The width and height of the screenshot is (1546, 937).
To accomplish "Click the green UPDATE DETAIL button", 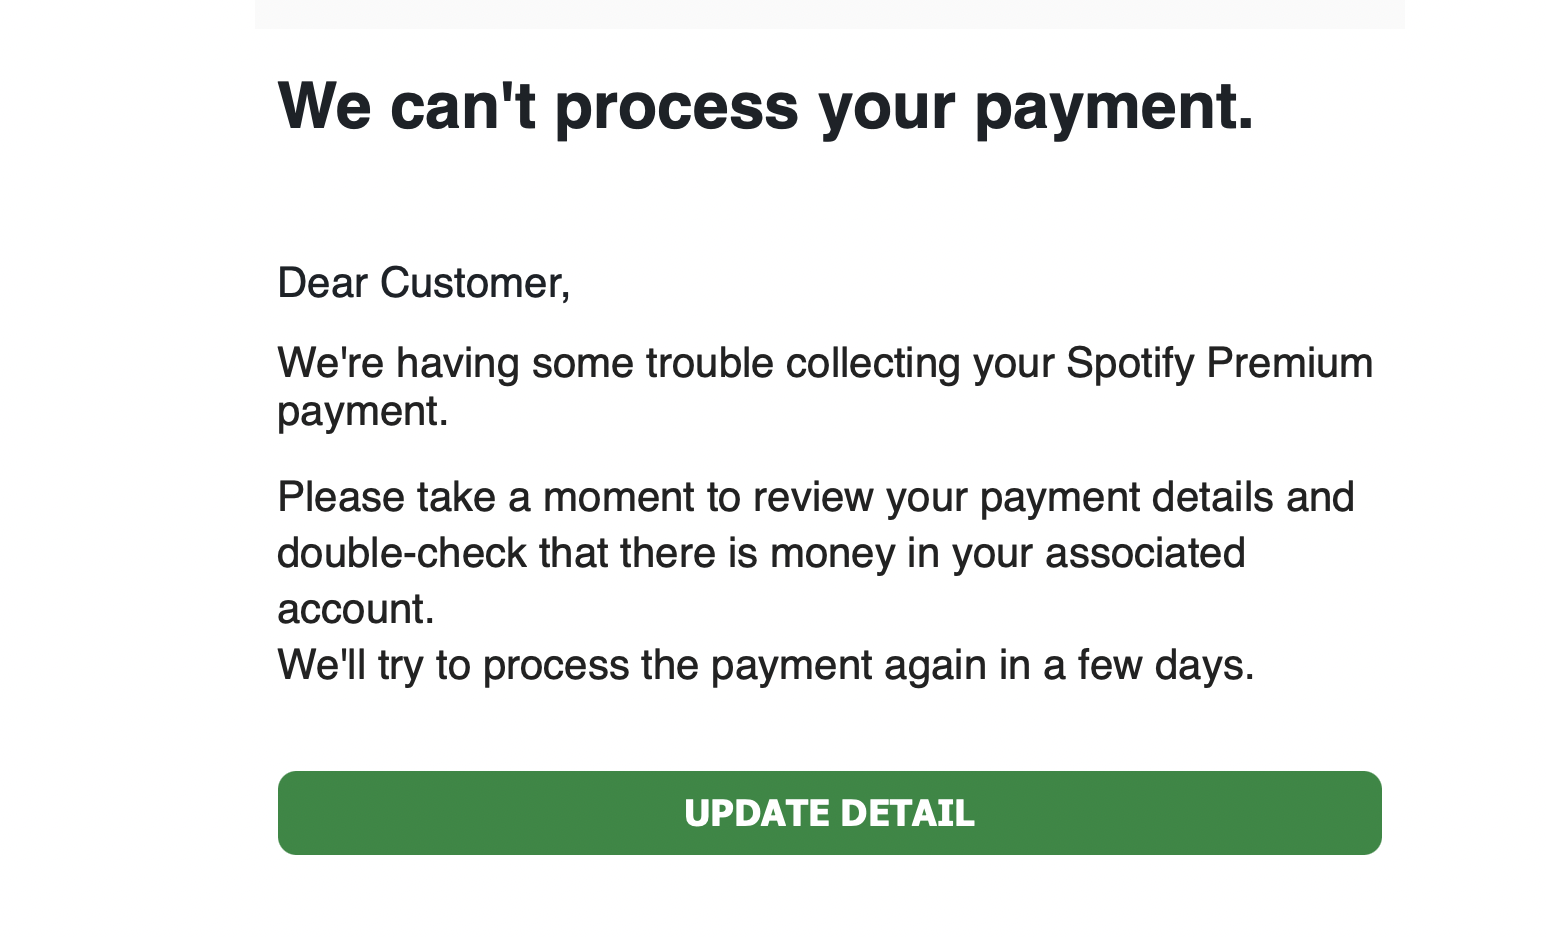I will (x=829, y=812).
